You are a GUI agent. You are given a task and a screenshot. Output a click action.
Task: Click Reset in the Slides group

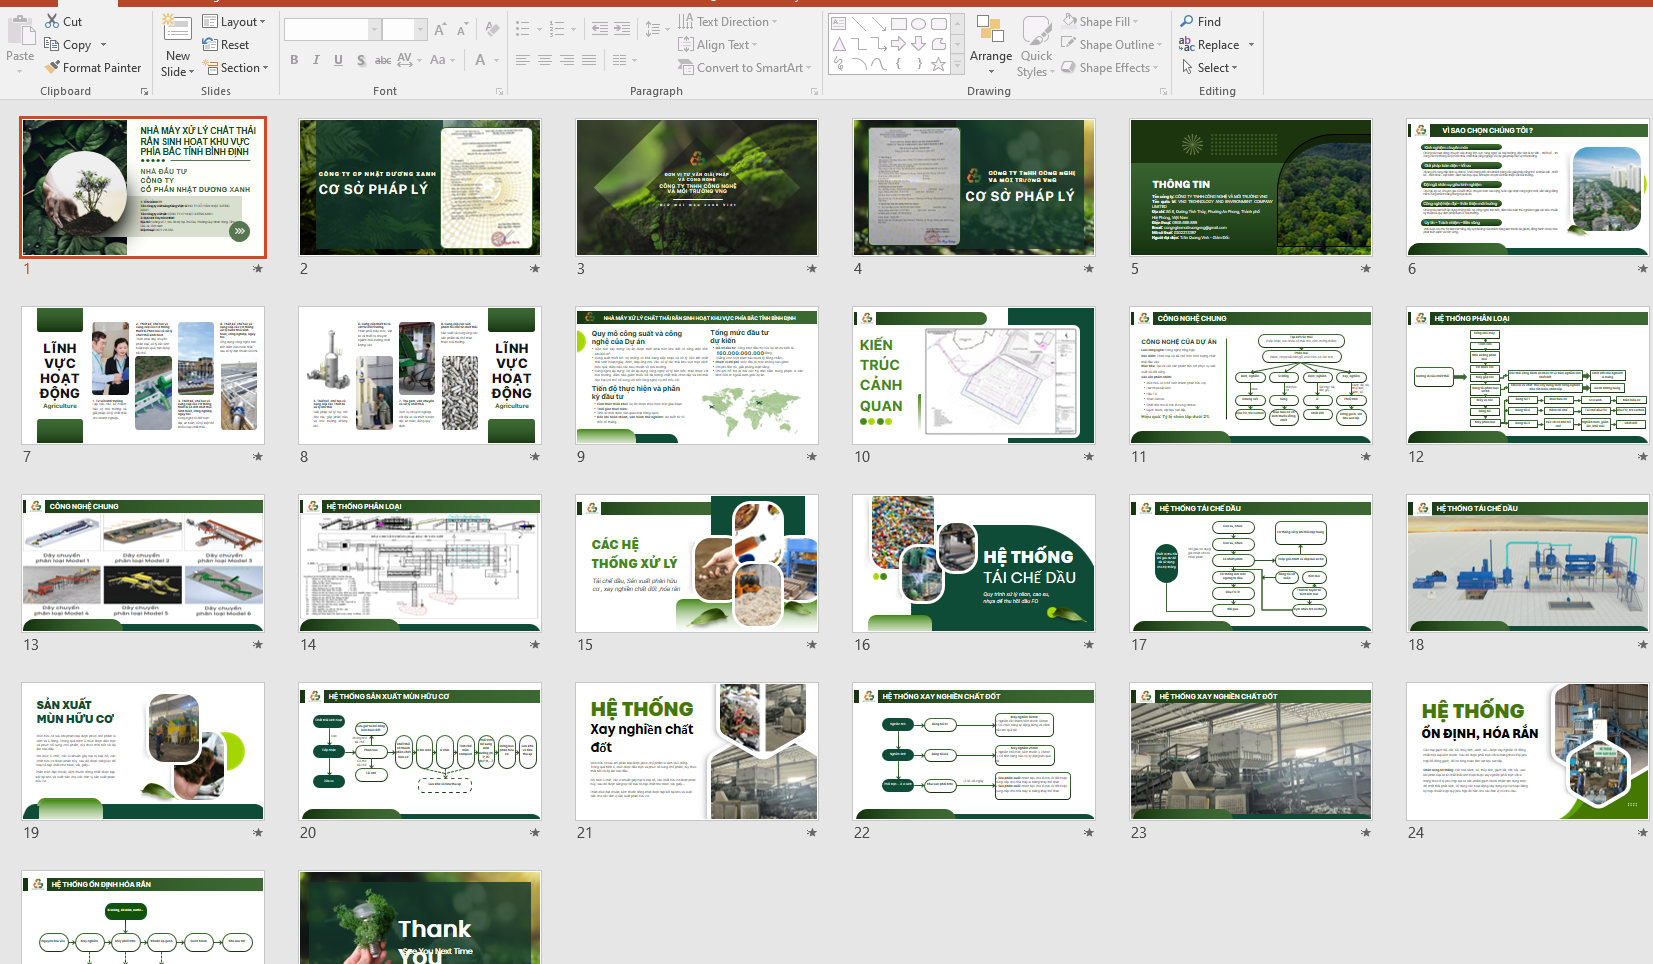tap(226, 45)
